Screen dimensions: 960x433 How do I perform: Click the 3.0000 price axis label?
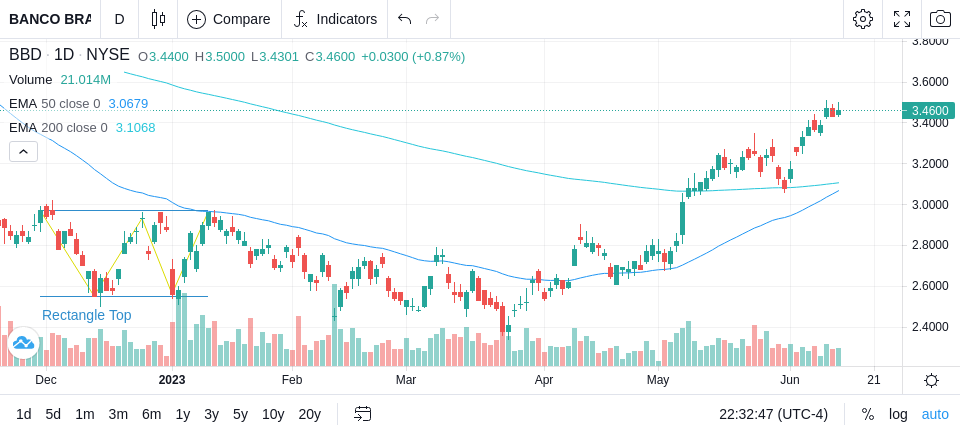tap(929, 205)
